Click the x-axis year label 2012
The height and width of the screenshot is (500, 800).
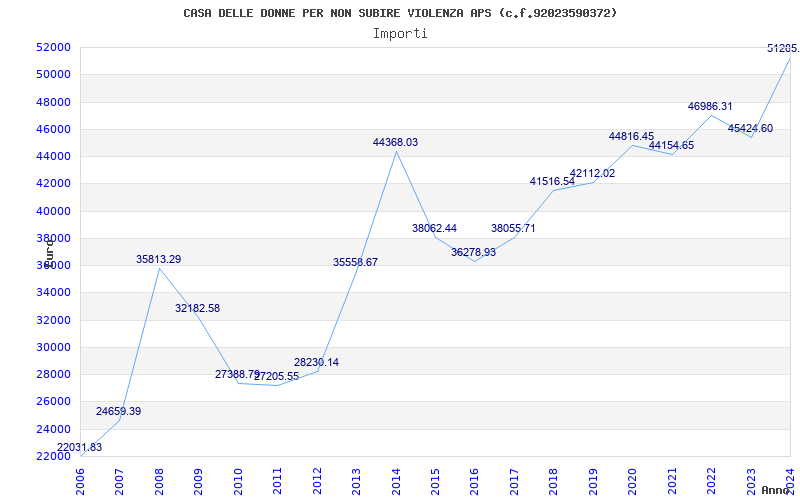point(317,482)
